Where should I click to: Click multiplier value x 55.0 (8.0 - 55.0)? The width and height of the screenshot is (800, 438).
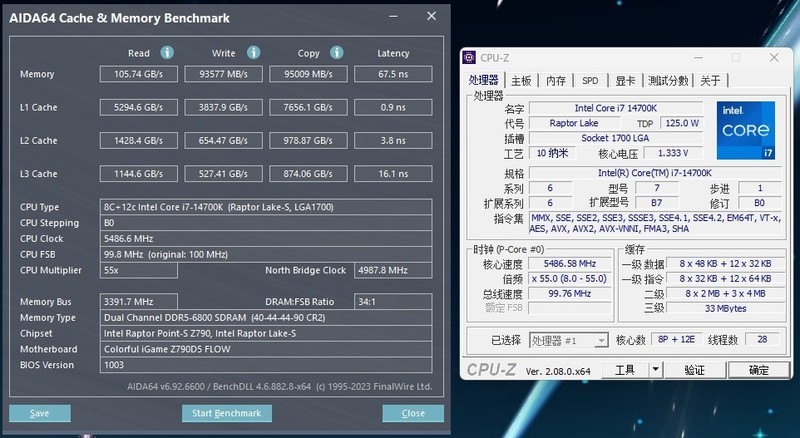point(569,279)
